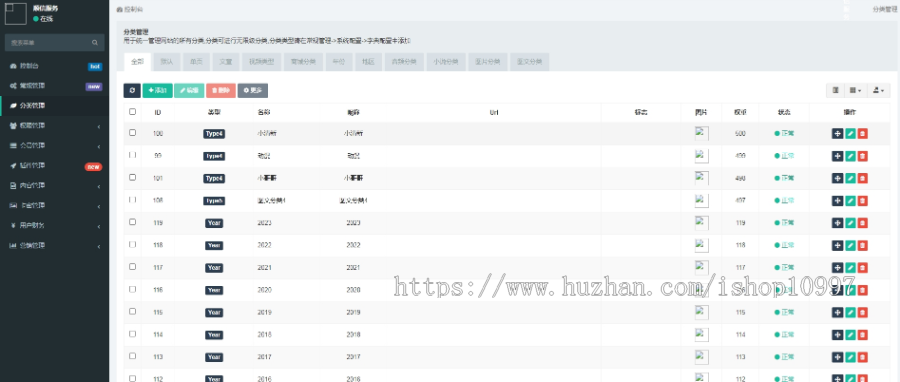The height and width of the screenshot is (382, 900).
Task: Click the drag handle in Year 2022 row
Action: [x=837, y=245]
